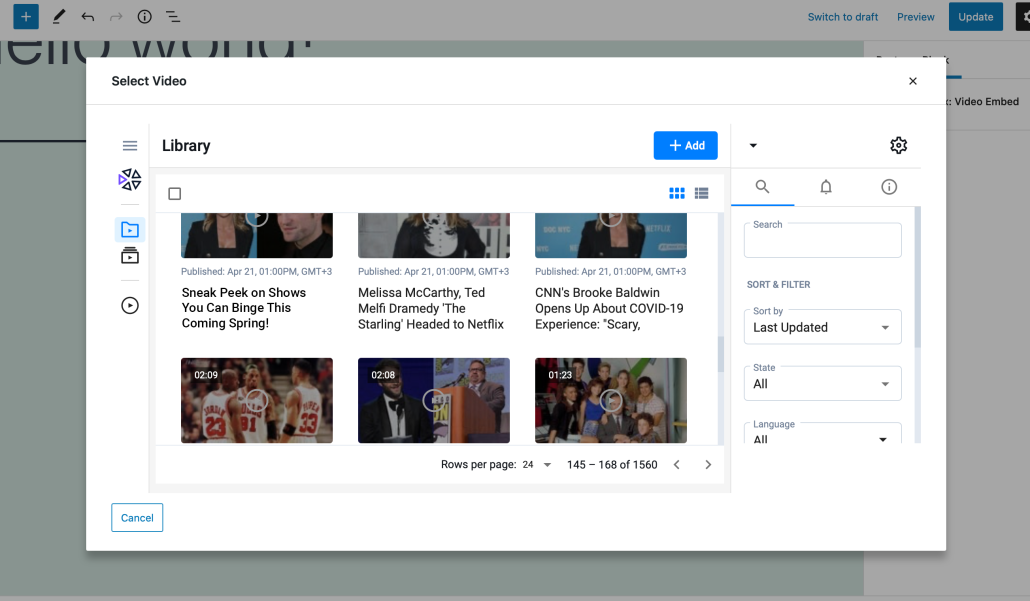The width and height of the screenshot is (1030, 601).
Task: Open the players circle play icon
Action: [x=130, y=305]
